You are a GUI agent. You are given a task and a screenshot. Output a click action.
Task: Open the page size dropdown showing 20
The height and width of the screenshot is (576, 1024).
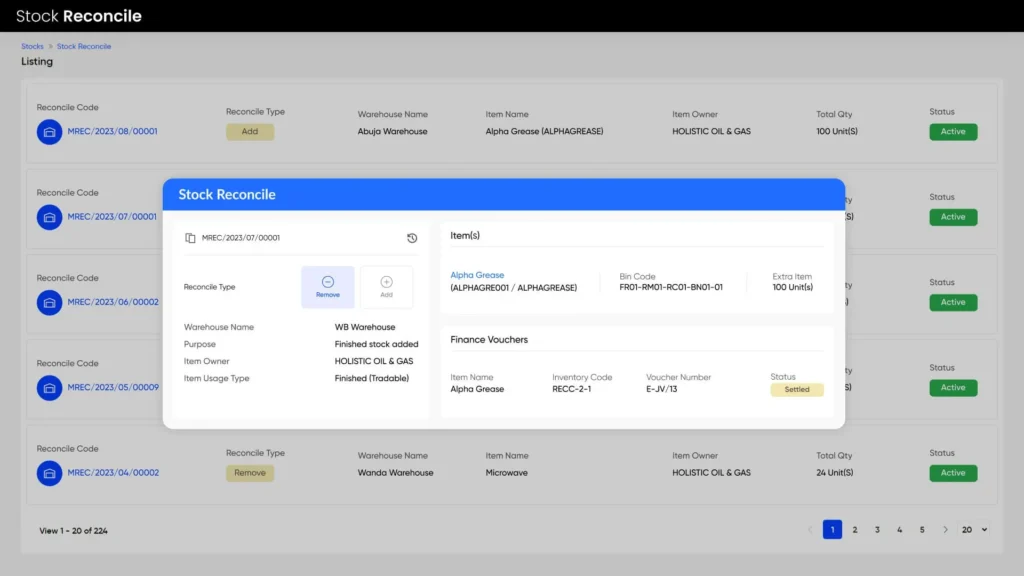coord(973,530)
